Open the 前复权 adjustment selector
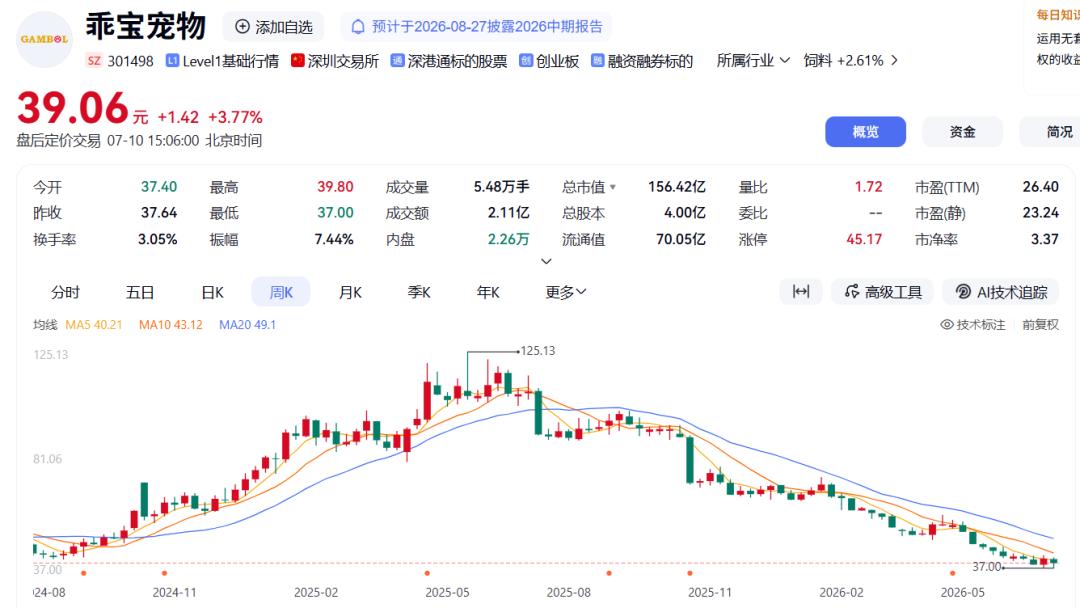Viewport: 1080px width, 608px height. (1040, 324)
